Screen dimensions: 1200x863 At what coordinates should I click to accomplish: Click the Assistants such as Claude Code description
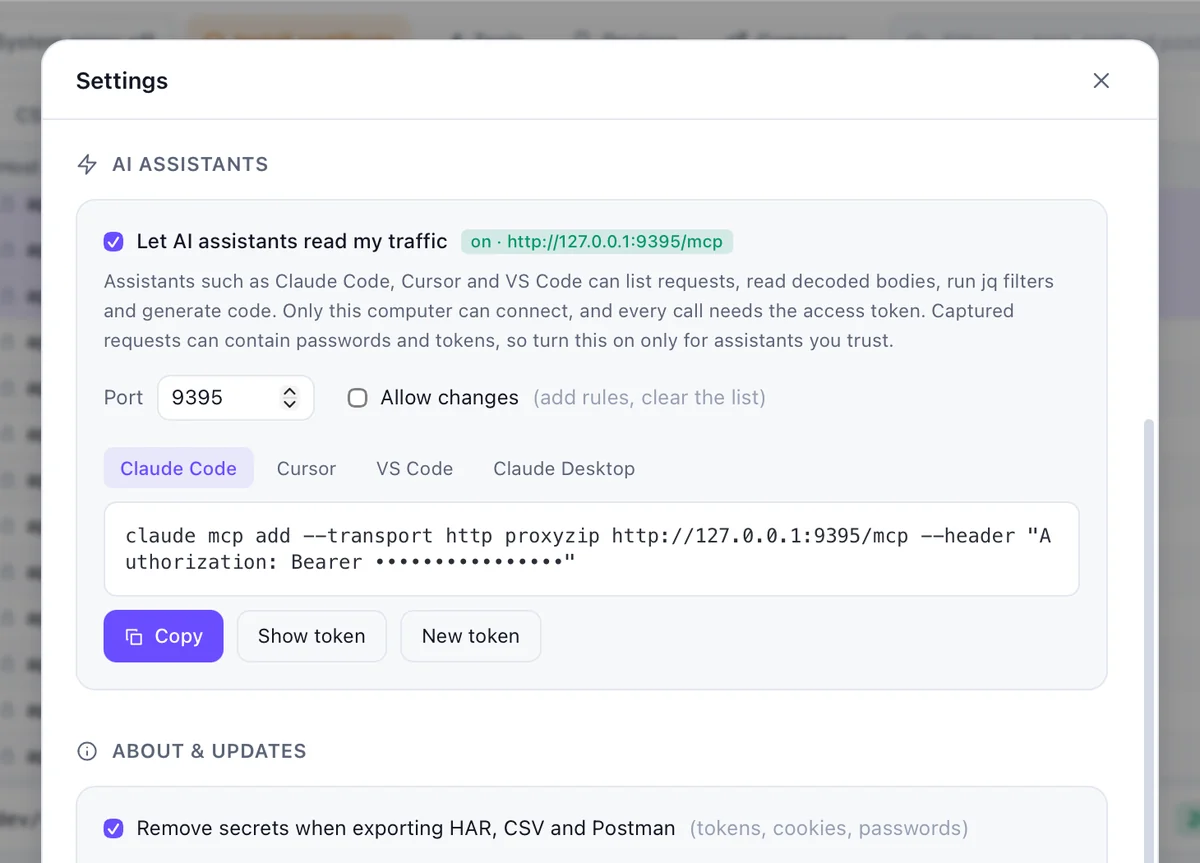click(x=579, y=311)
